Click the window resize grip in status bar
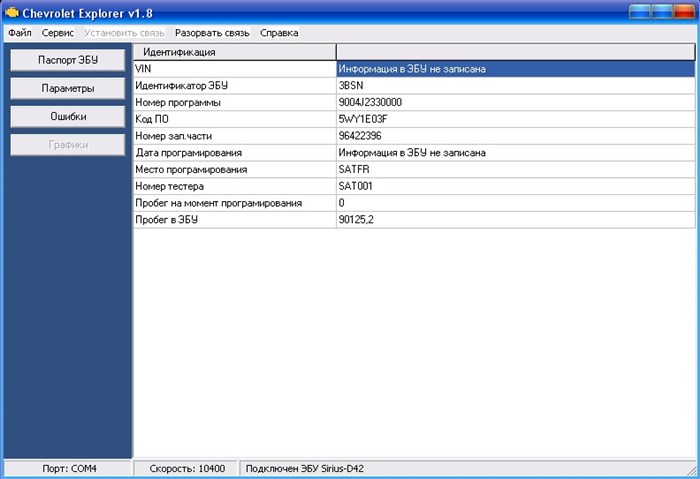Image resolution: width=700 pixels, height=479 pixels. tap(692, 470)
